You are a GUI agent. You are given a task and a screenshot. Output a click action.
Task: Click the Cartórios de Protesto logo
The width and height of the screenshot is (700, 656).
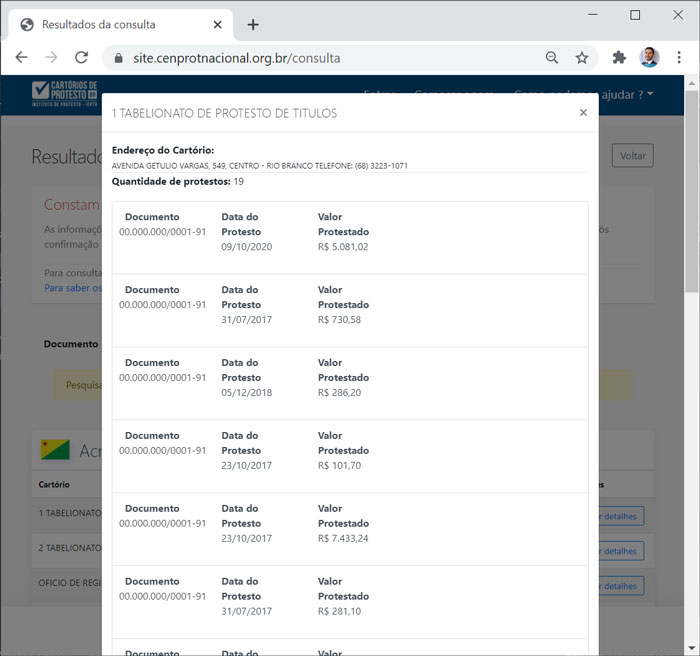64,94
